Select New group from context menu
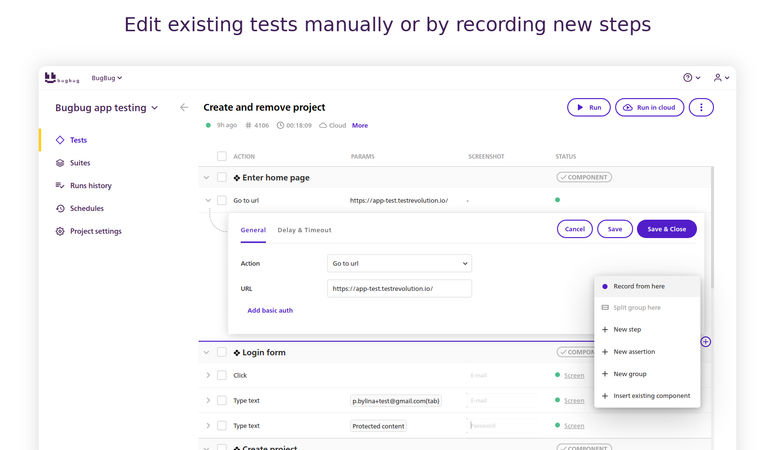This screenshot has height=450, width=775. [647, 374]
